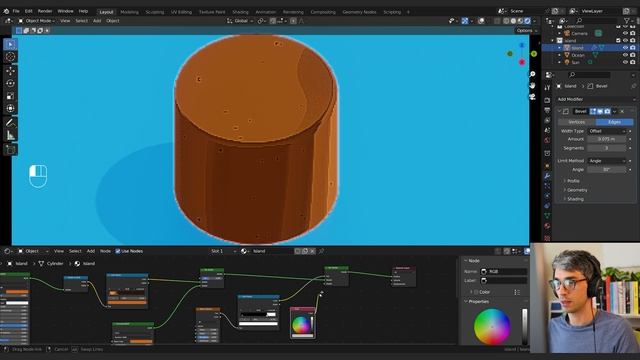
Task: Disable Island object render camera icon
Action: click(632, 48)
